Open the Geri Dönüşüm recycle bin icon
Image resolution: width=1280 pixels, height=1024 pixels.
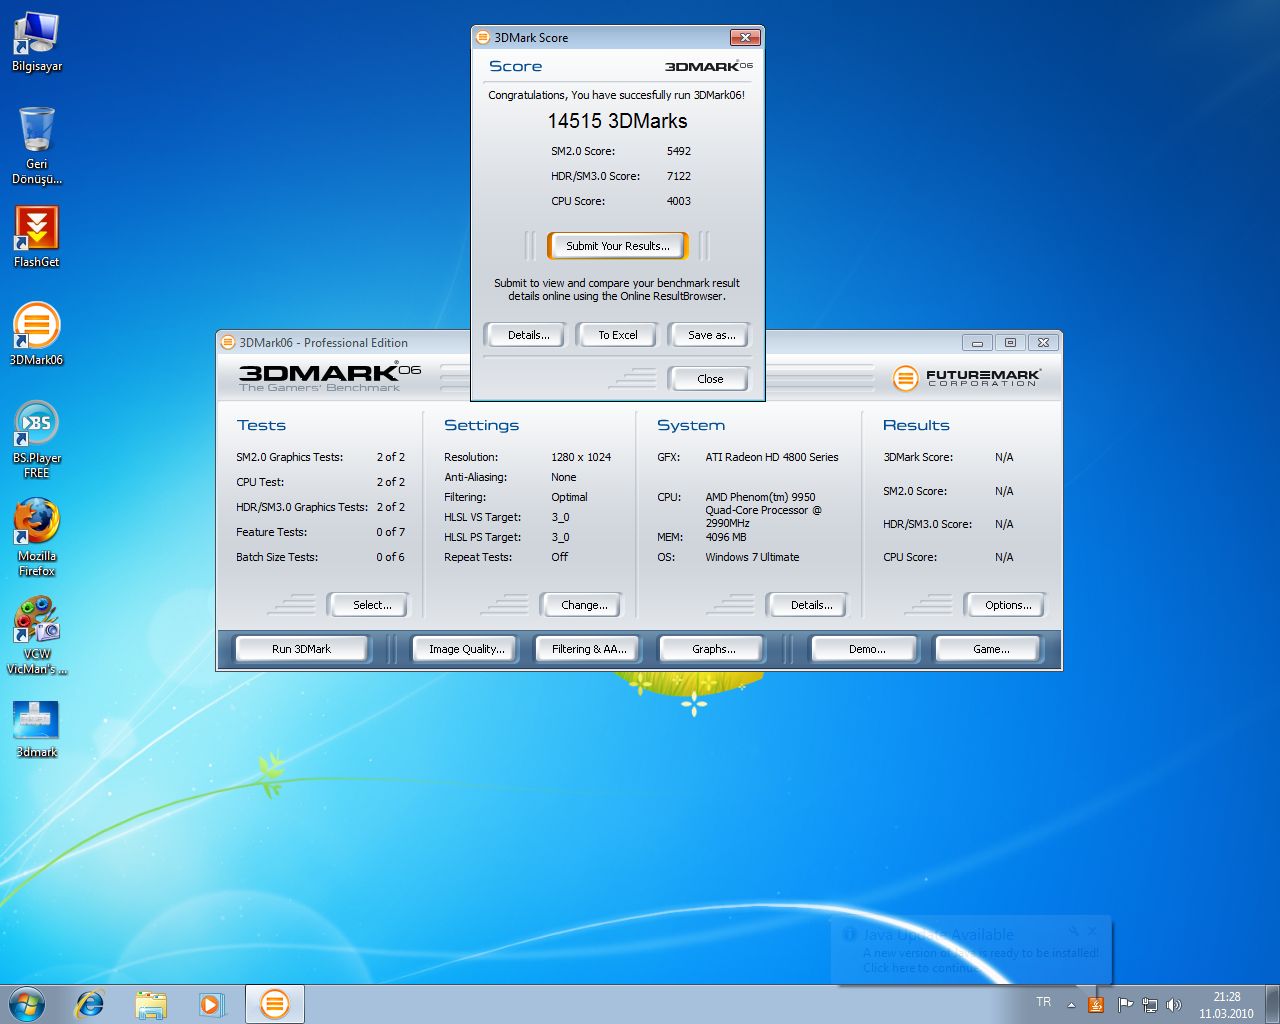point(36,146)
